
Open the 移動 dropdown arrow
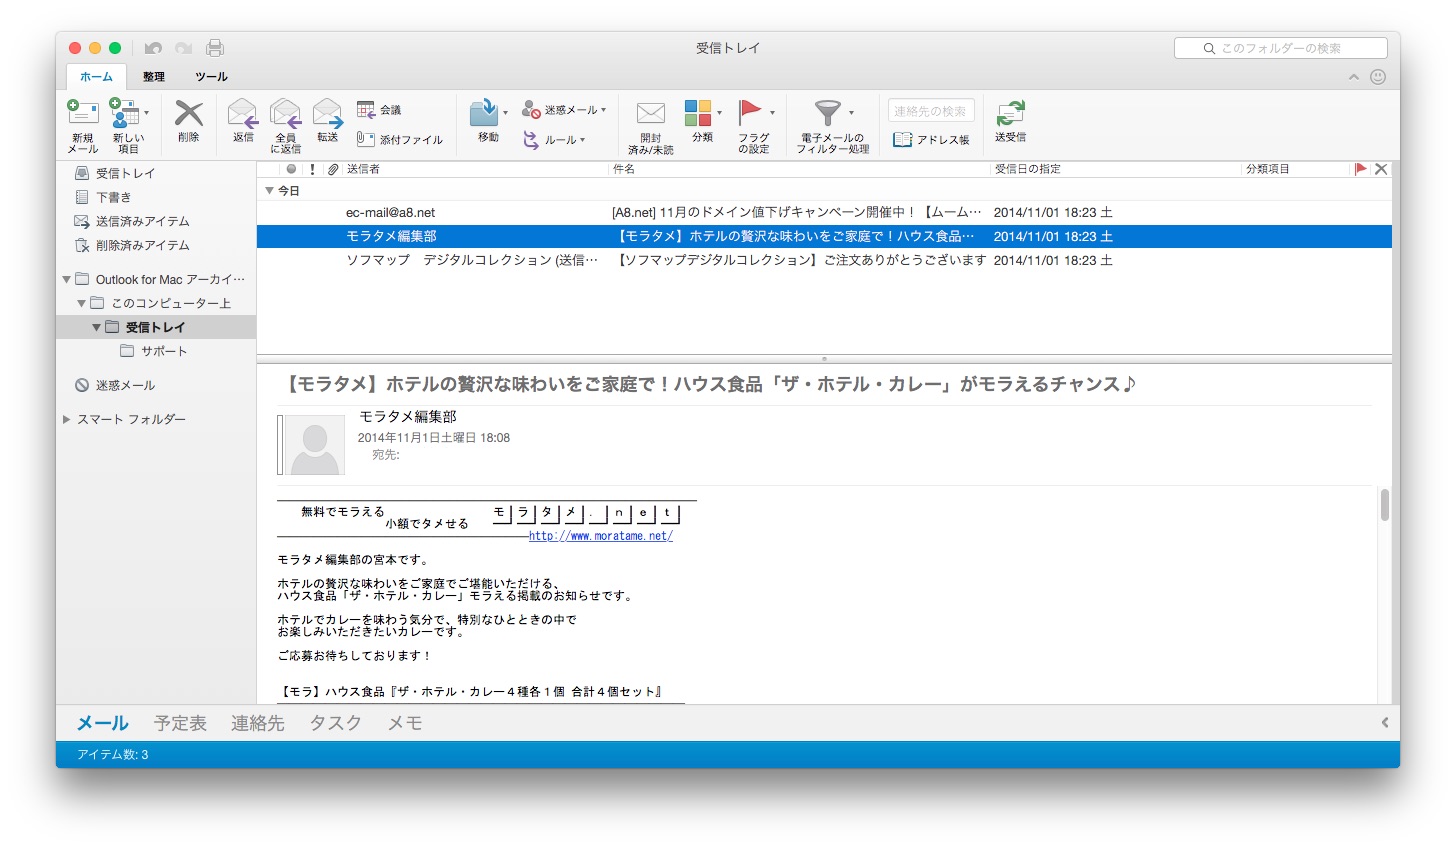[x=505, y=113]
